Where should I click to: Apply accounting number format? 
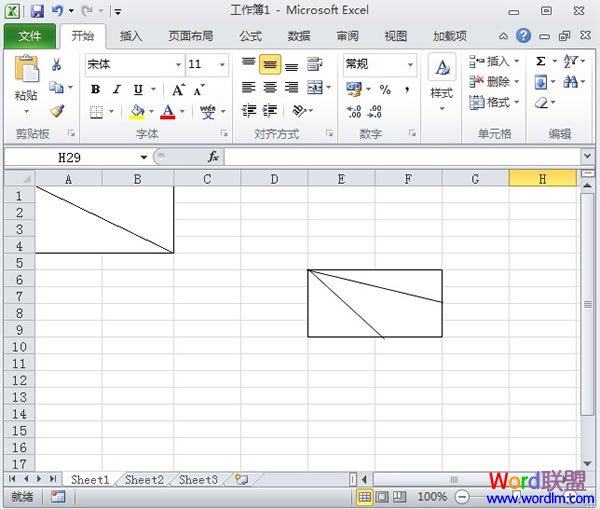point(354,89)
